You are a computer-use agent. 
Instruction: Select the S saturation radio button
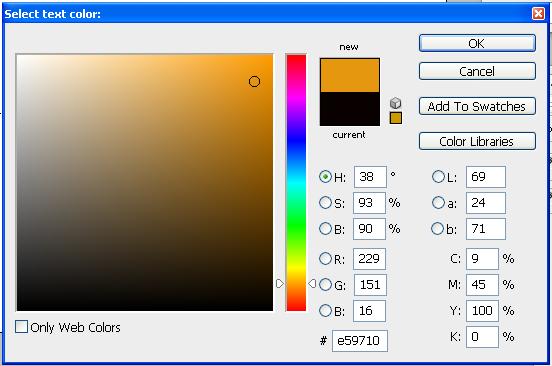pos(325,203)
